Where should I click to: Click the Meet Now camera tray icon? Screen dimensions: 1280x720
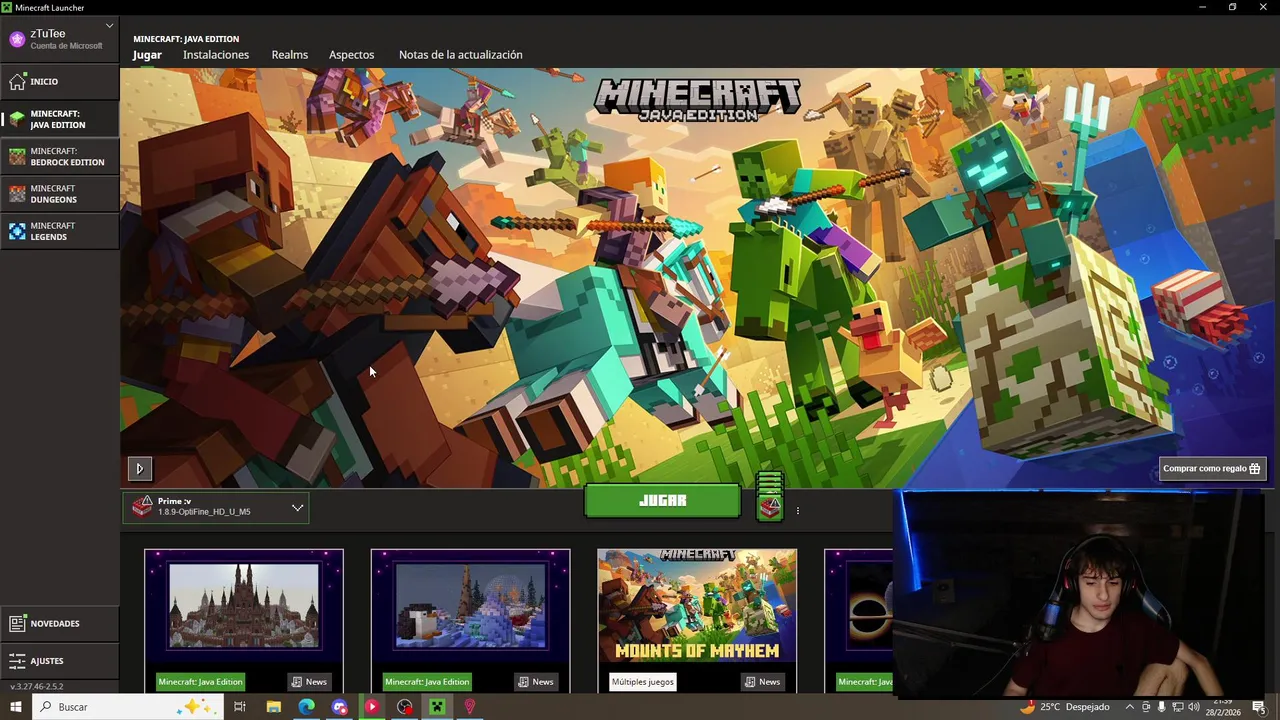(1146, 707)
